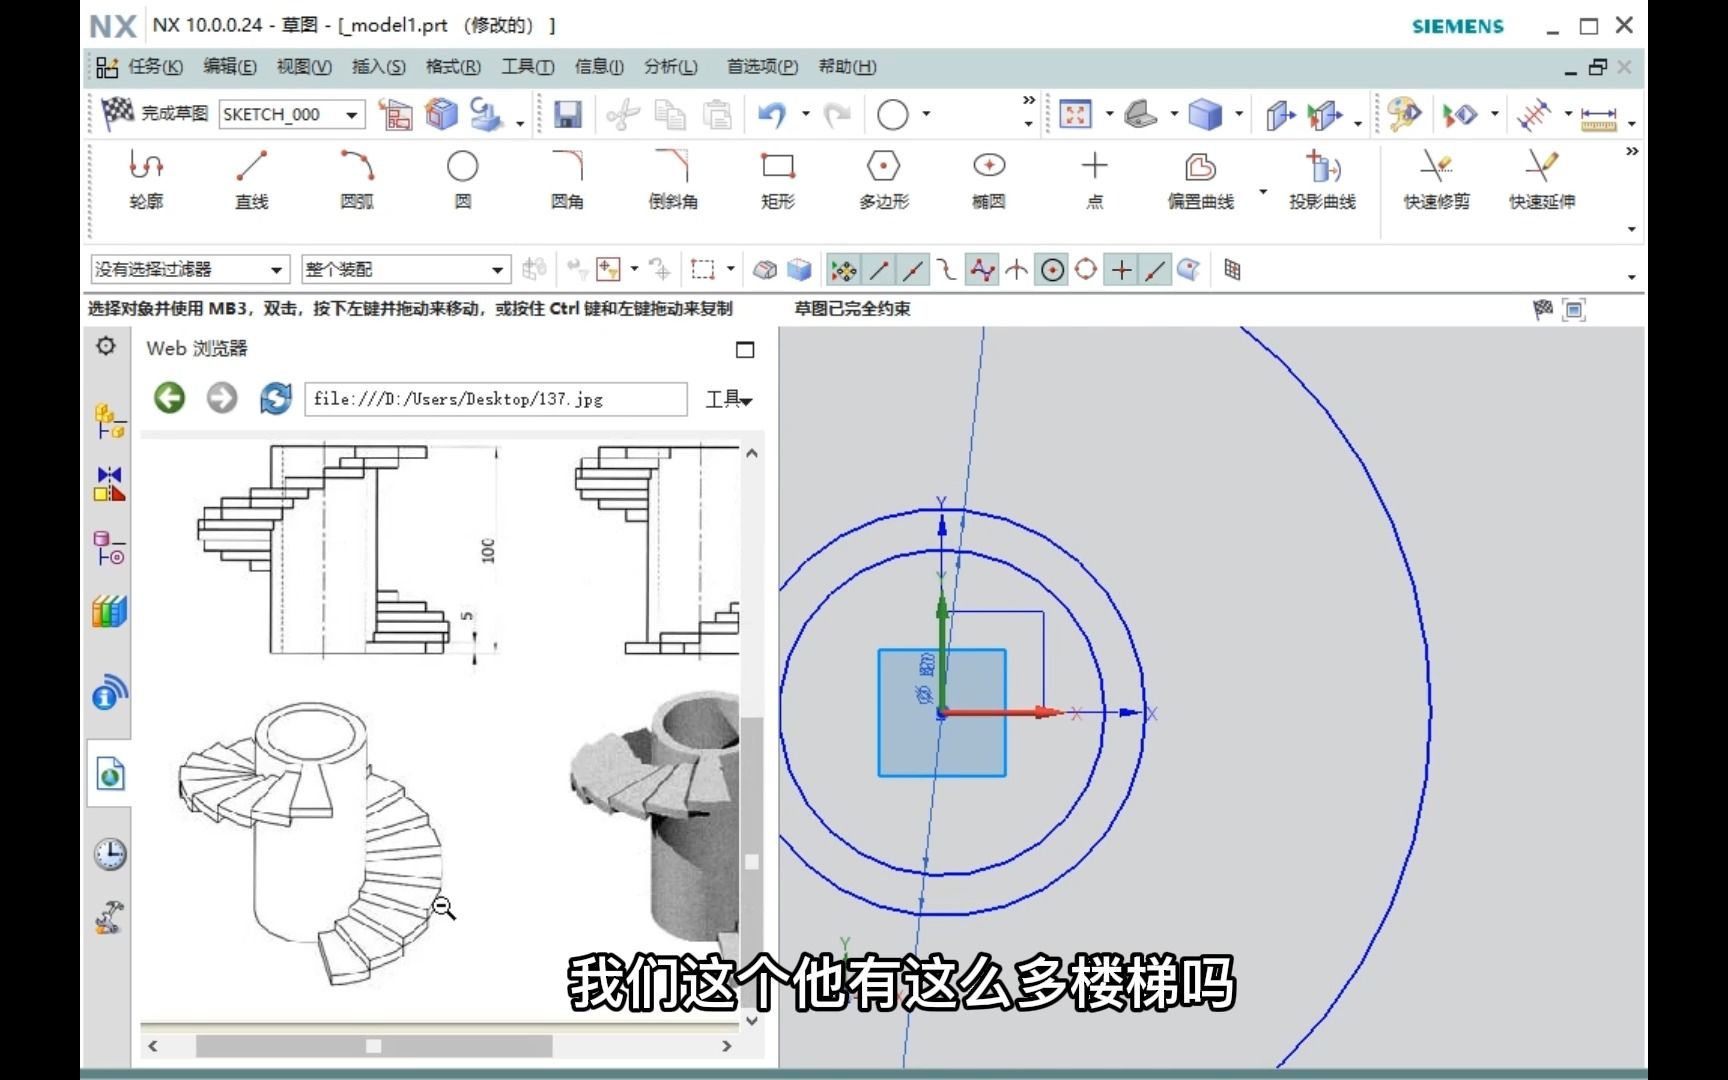Open the rectangle selection method dropdown arrow
This screenshot has height=1080, width=1728.
[x=730, y=269]
